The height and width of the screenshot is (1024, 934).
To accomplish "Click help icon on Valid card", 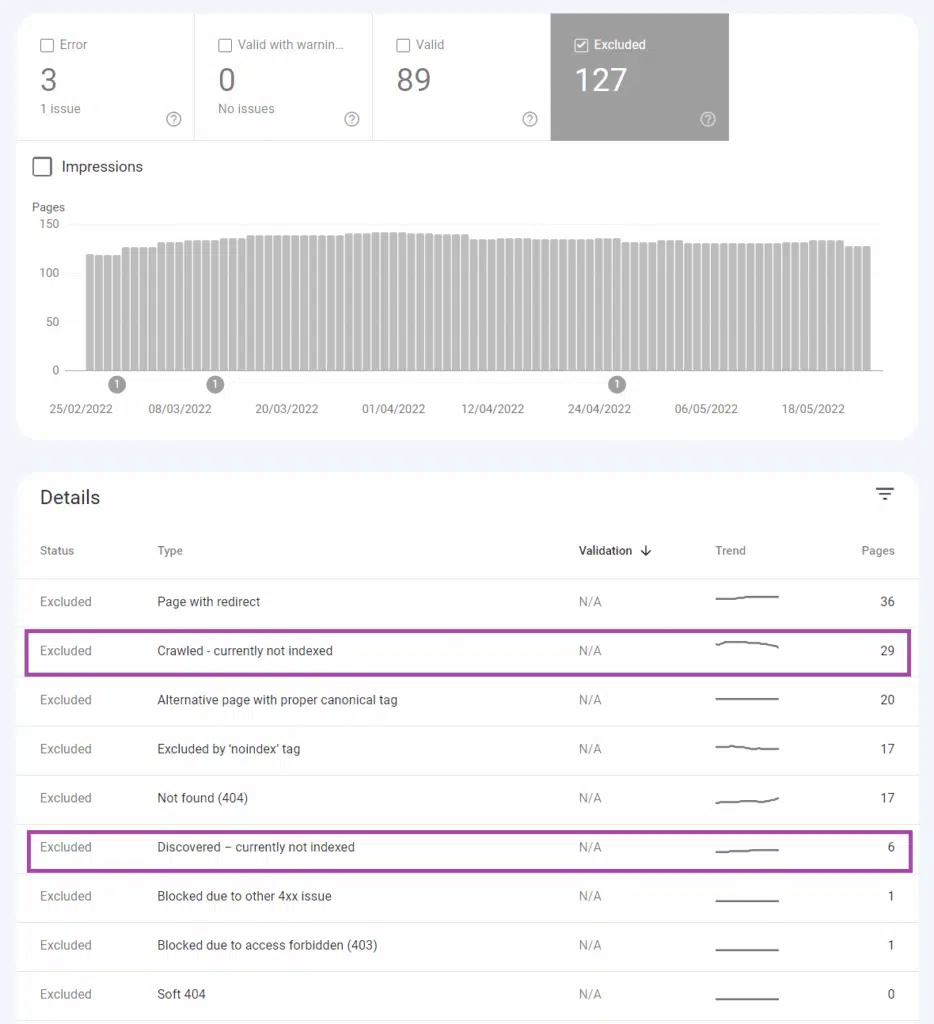I will (530, 120).
